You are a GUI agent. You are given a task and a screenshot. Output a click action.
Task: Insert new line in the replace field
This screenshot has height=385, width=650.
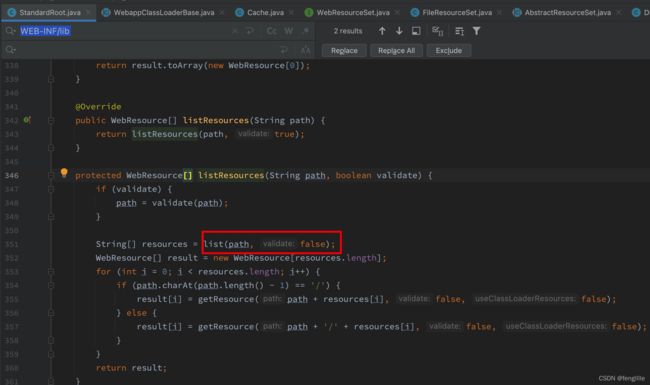[x=284, y=50]
